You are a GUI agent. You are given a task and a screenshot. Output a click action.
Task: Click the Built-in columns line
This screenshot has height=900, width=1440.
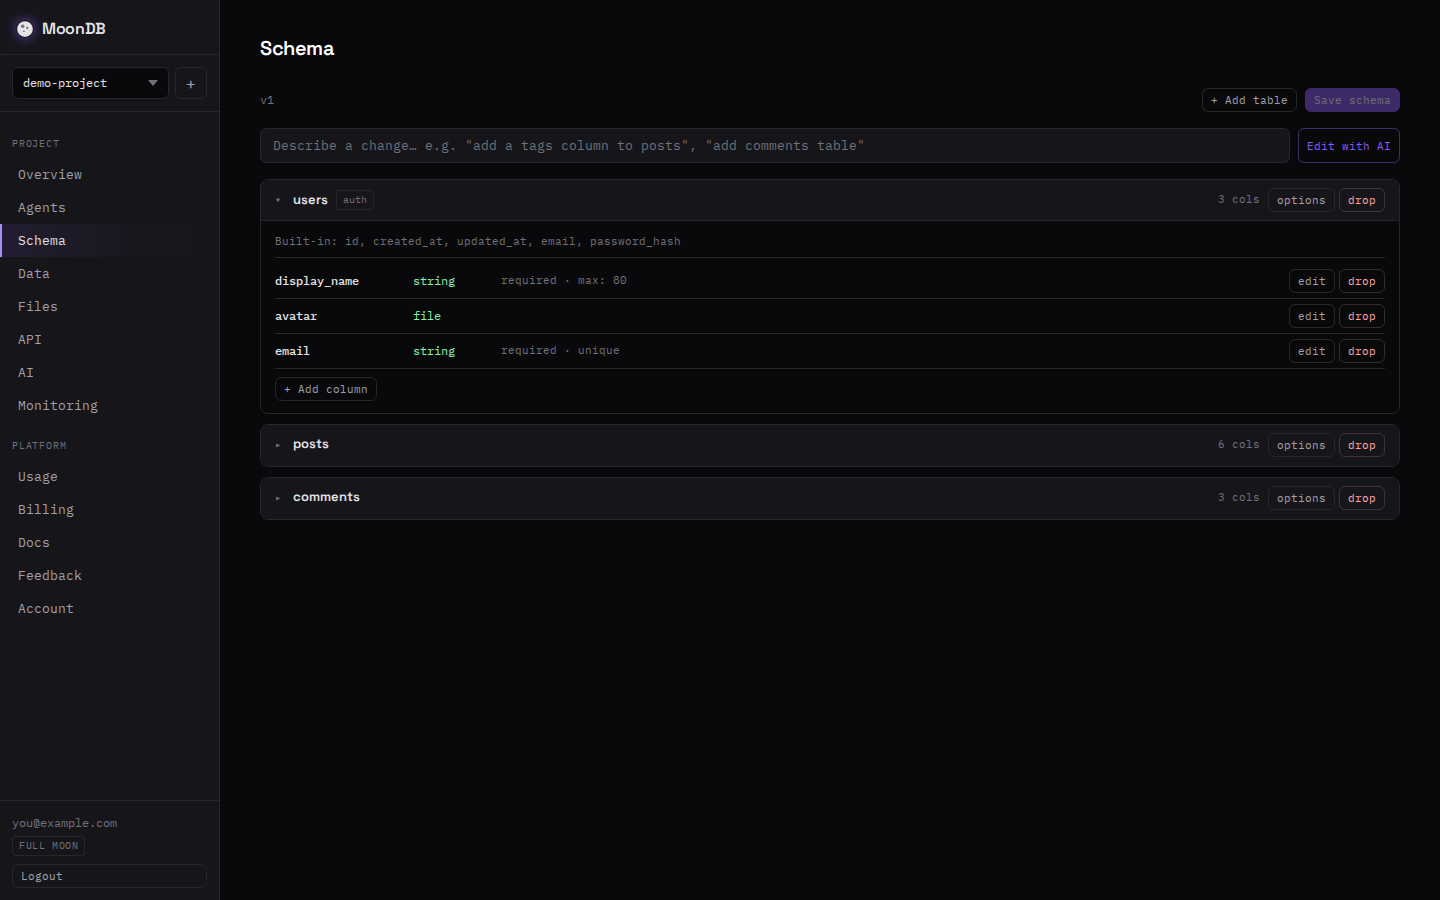[x=478, y=241]
